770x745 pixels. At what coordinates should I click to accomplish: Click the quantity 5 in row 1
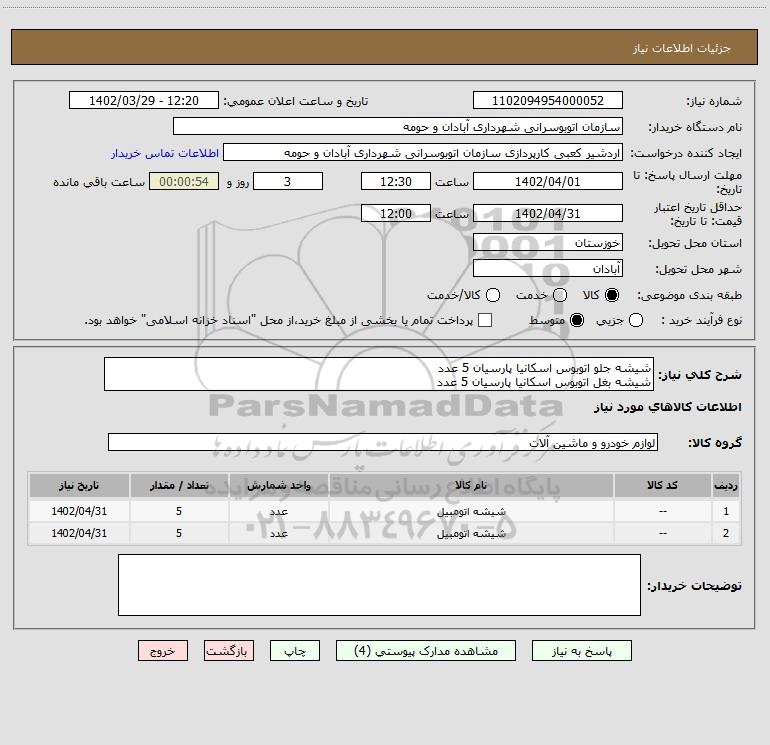click(x=179, y=511)
